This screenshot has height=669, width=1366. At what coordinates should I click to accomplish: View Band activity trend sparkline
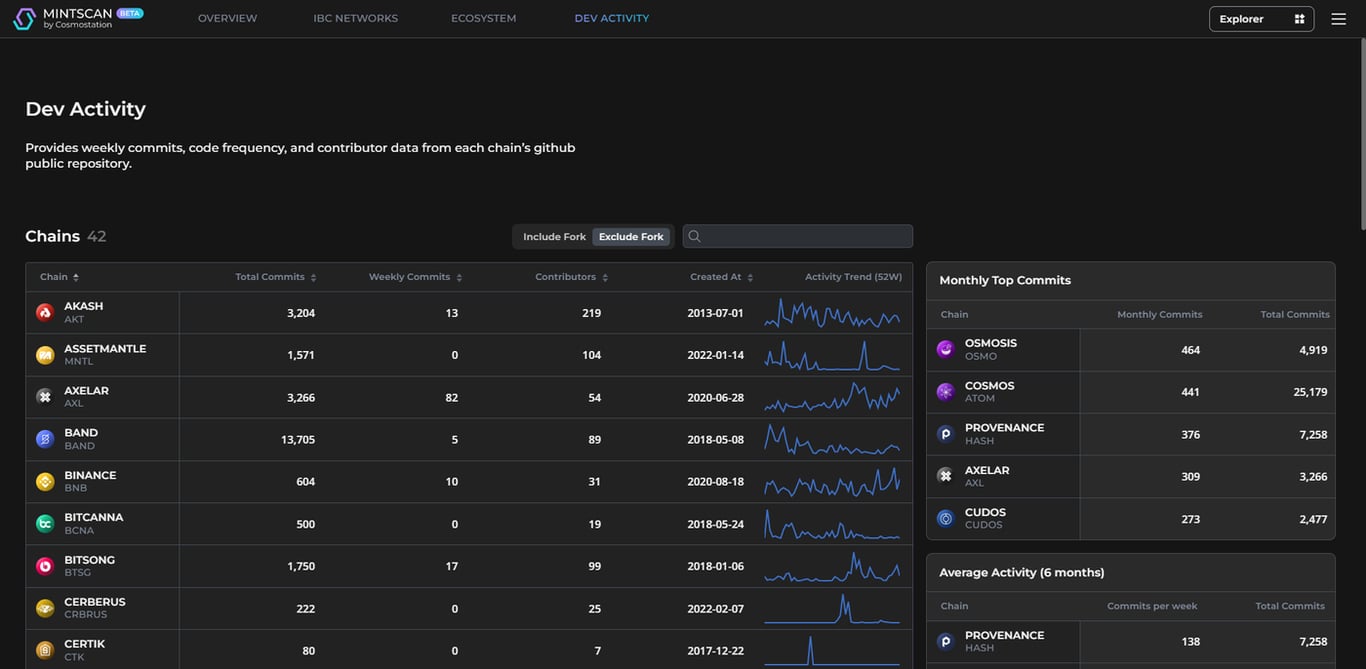coord(832,439)
